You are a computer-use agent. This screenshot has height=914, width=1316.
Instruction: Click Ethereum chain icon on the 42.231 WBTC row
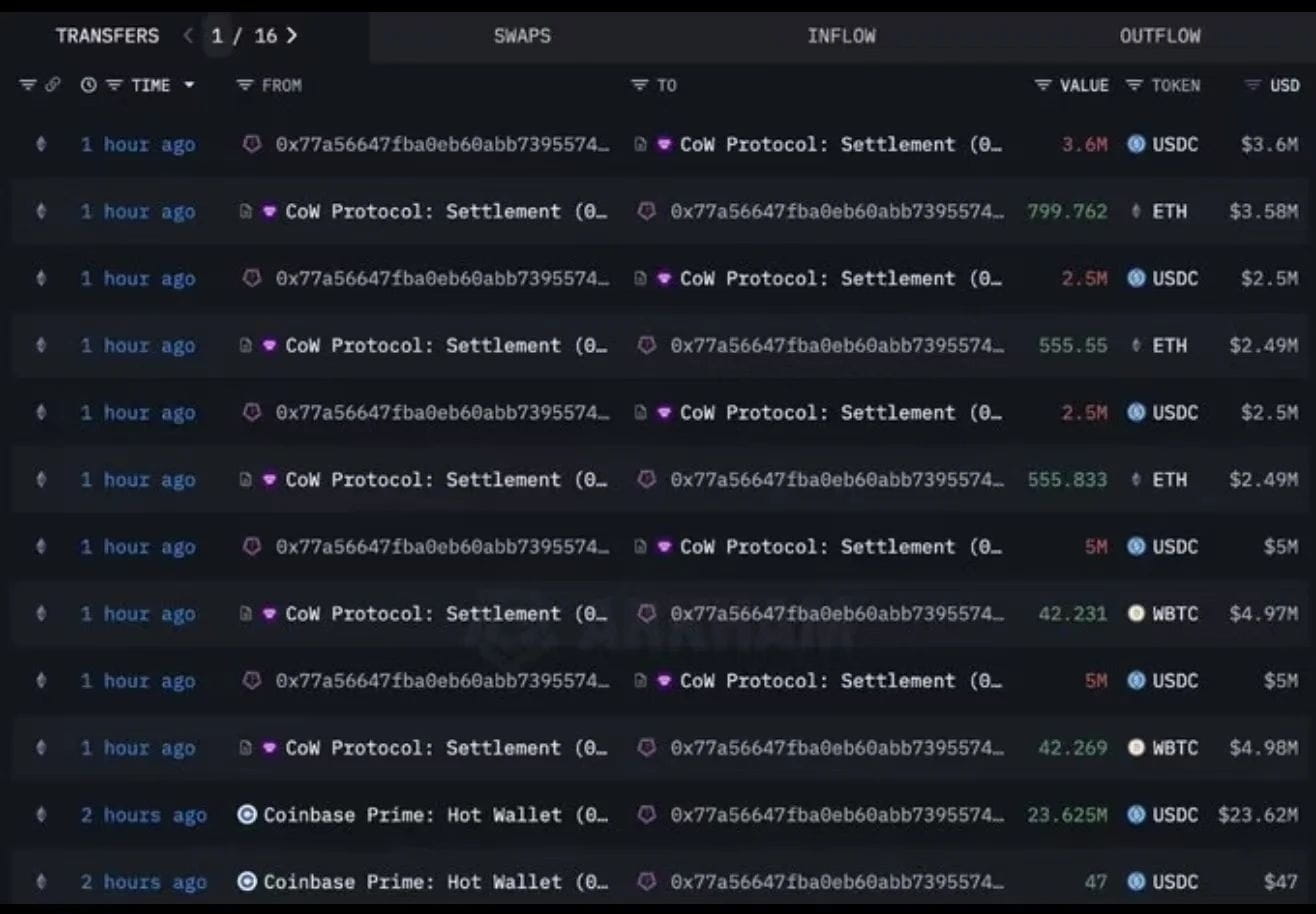(x=41, y=613)
